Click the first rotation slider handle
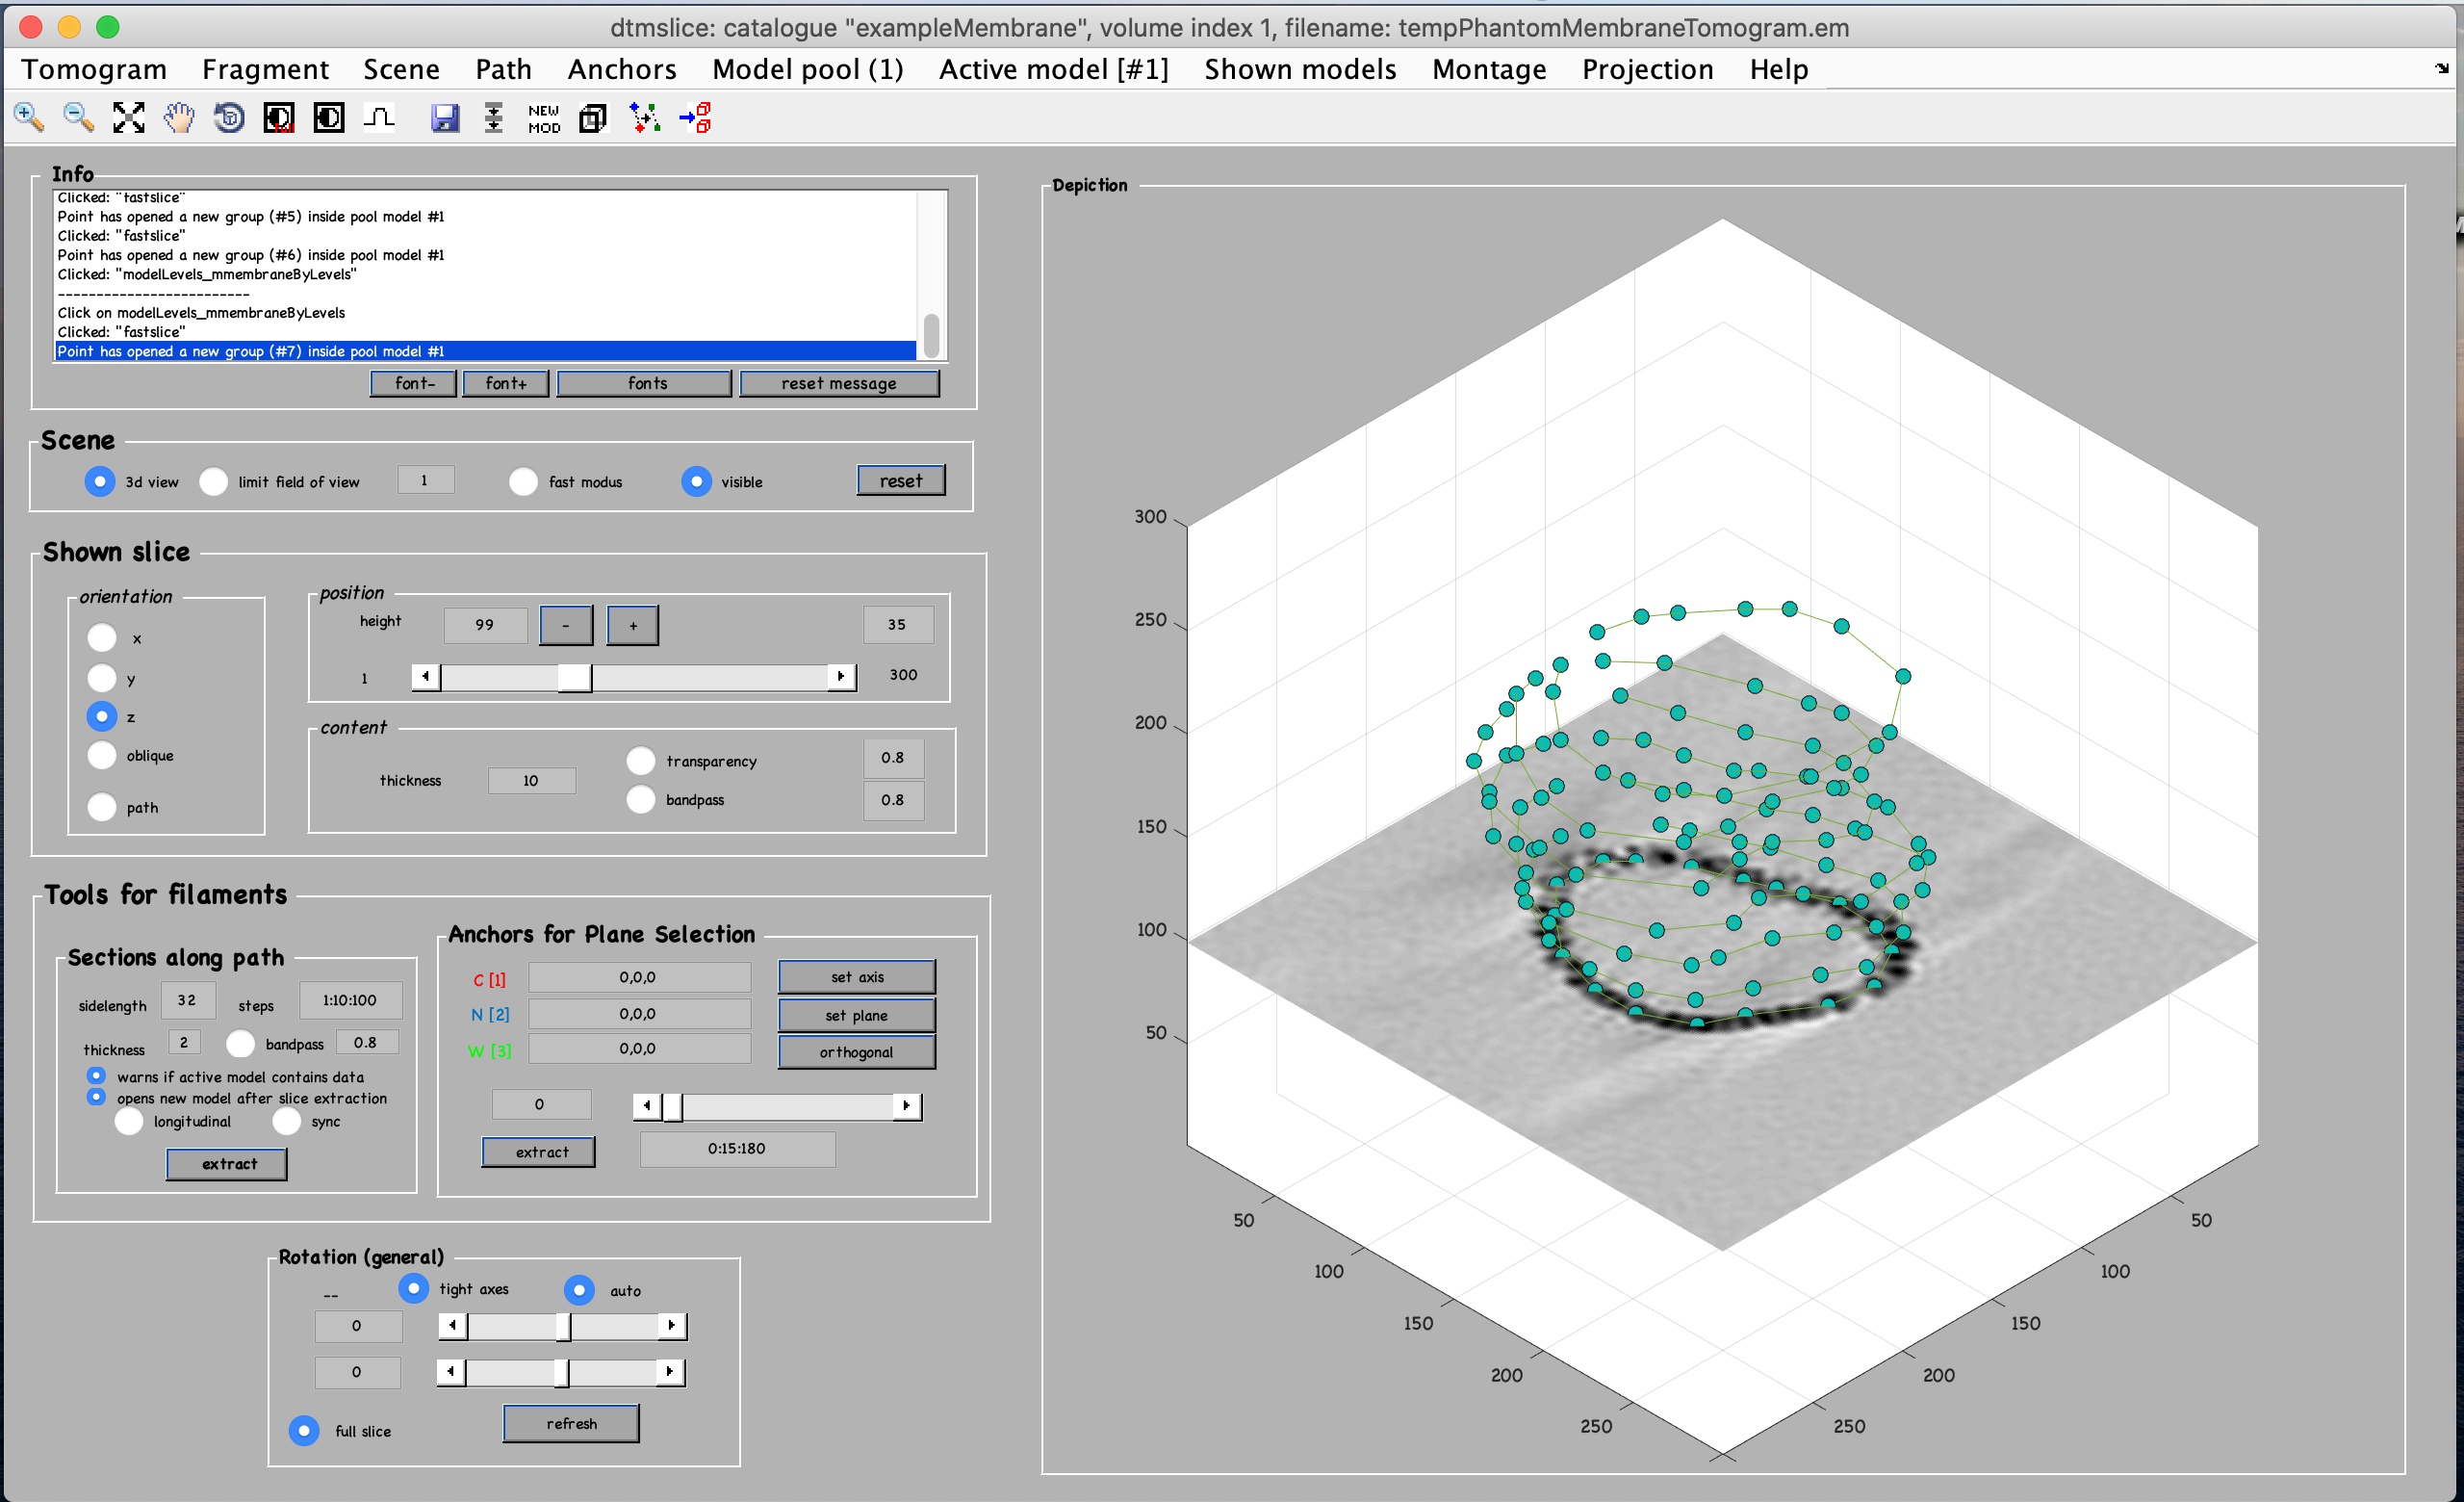The height and width of the screenshot is (1502, 2464). [563, 1326]
